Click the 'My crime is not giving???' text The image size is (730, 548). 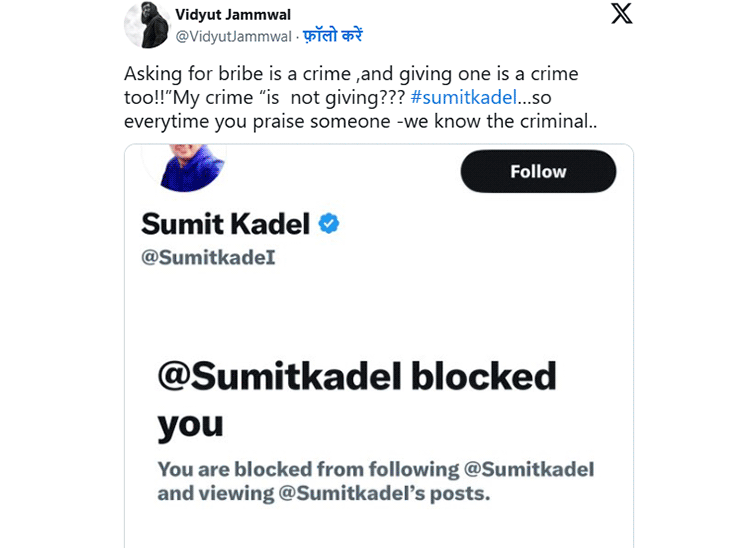coord(304,98)
